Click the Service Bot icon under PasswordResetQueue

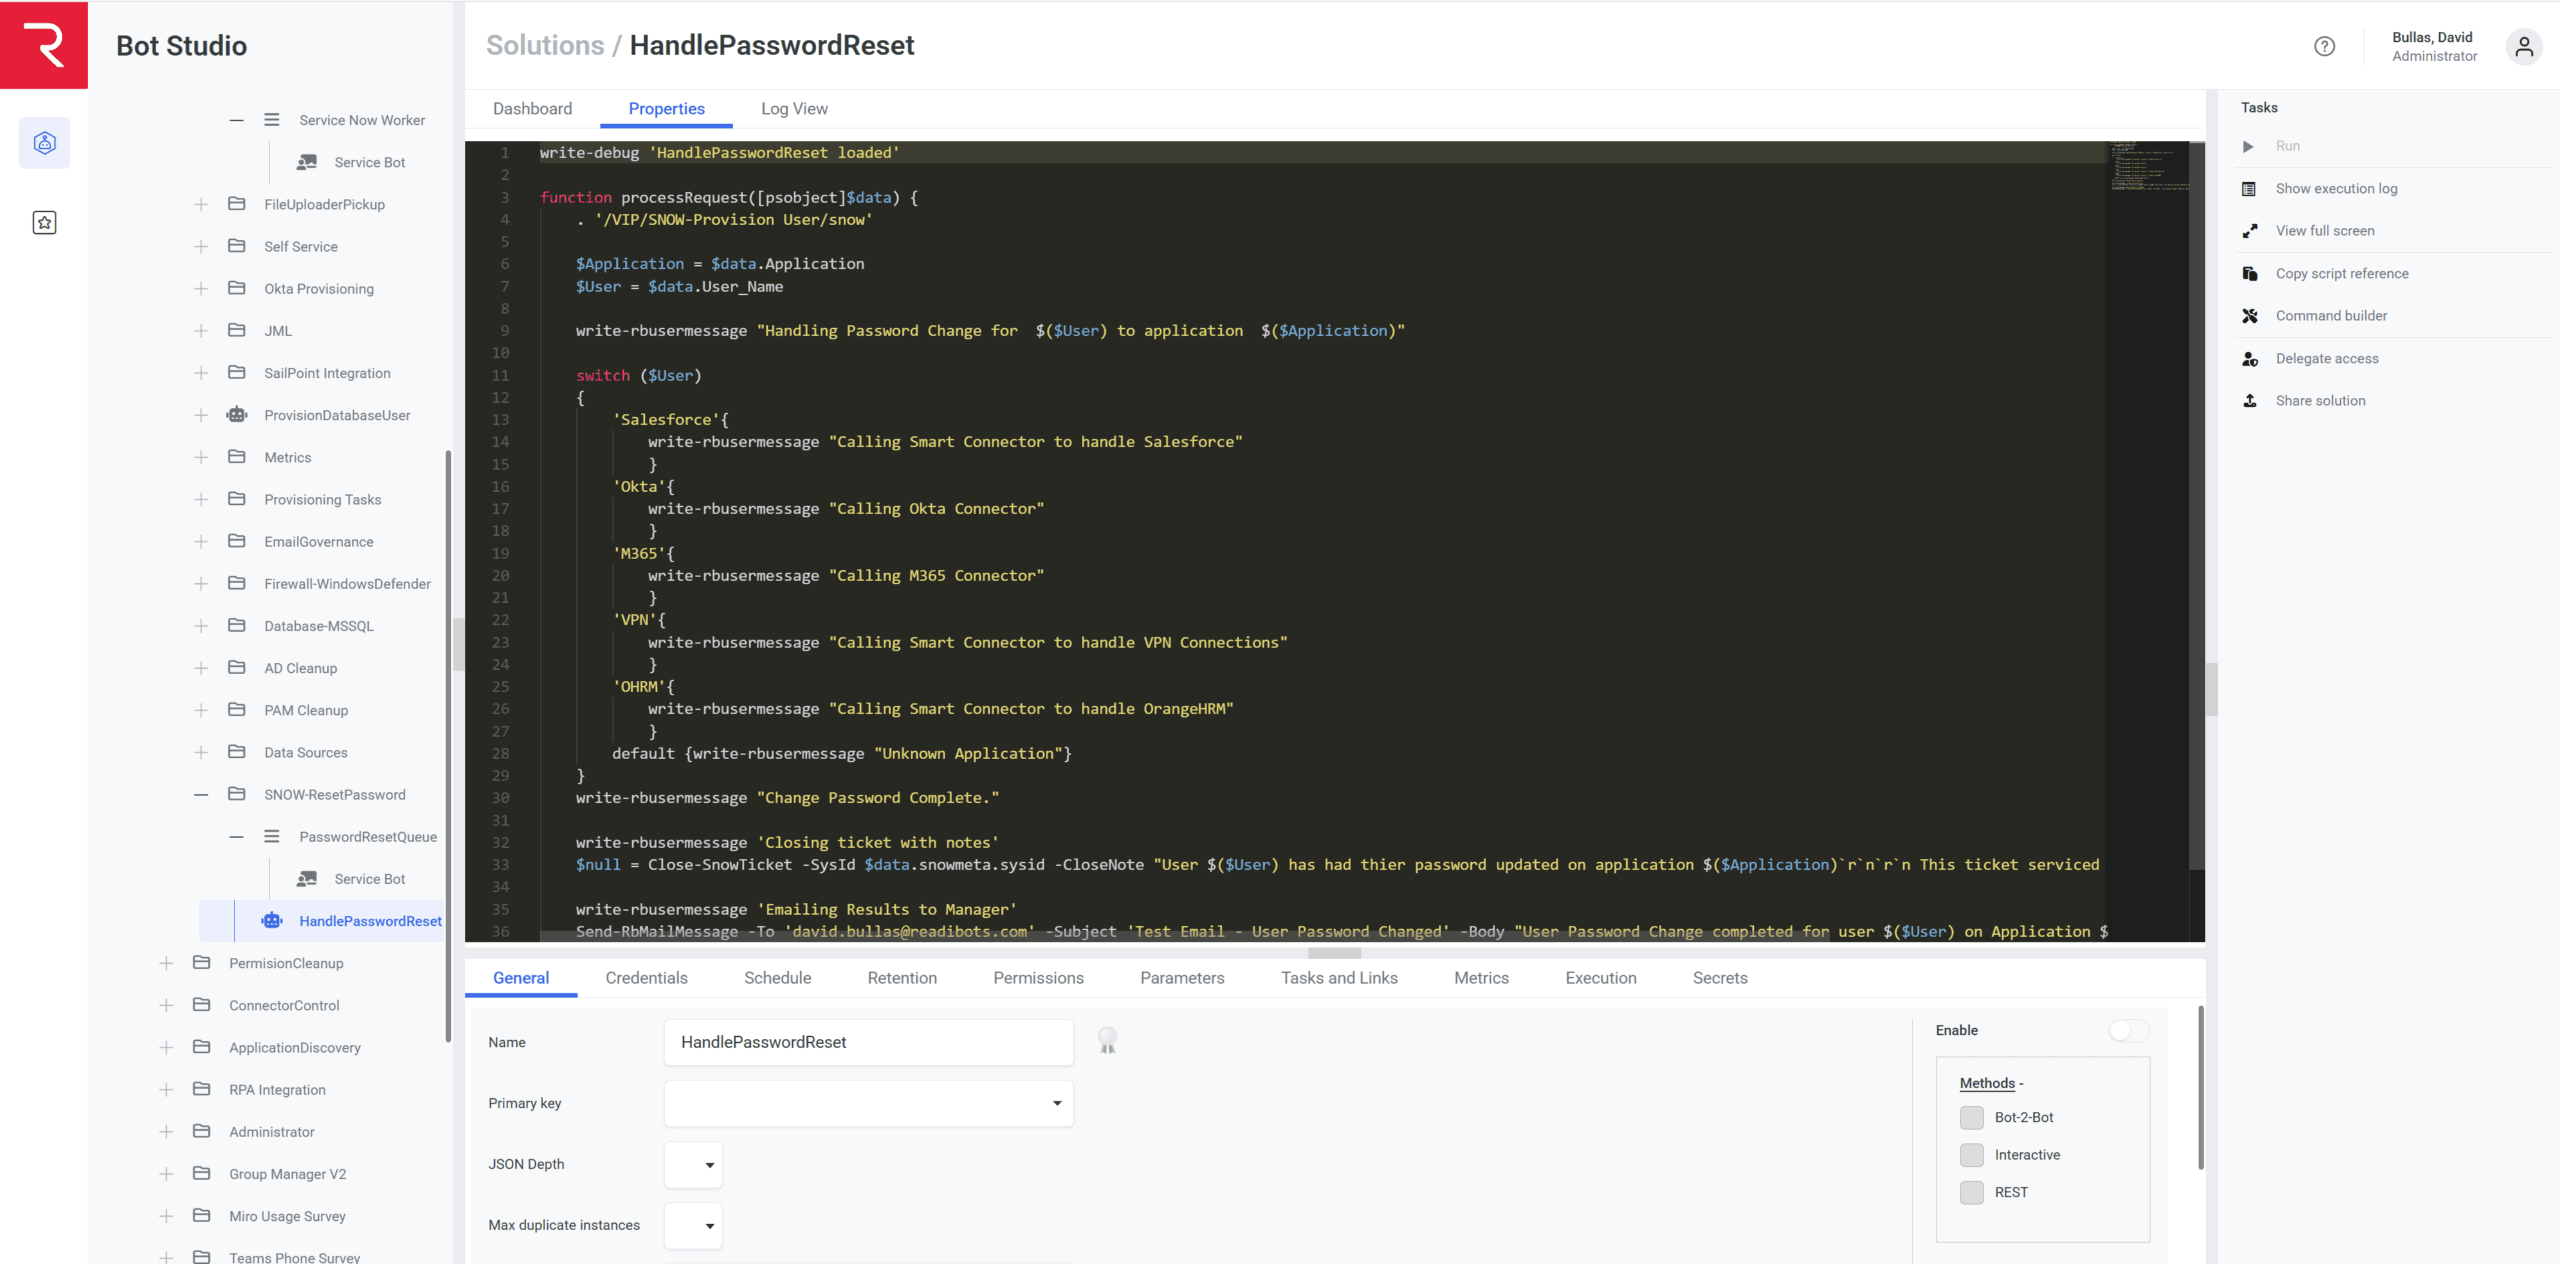pos(307,879)
